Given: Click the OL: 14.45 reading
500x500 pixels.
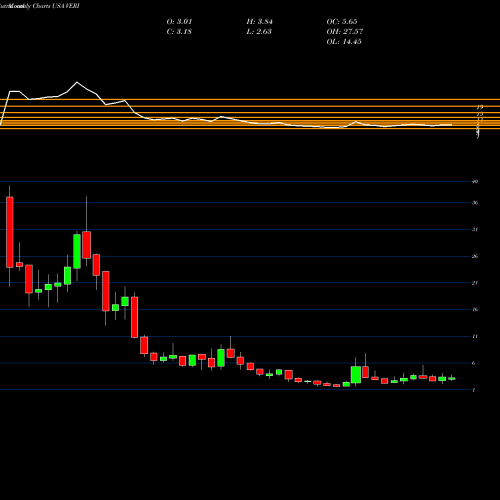Looking at the screenshot, I should [344, 42].
